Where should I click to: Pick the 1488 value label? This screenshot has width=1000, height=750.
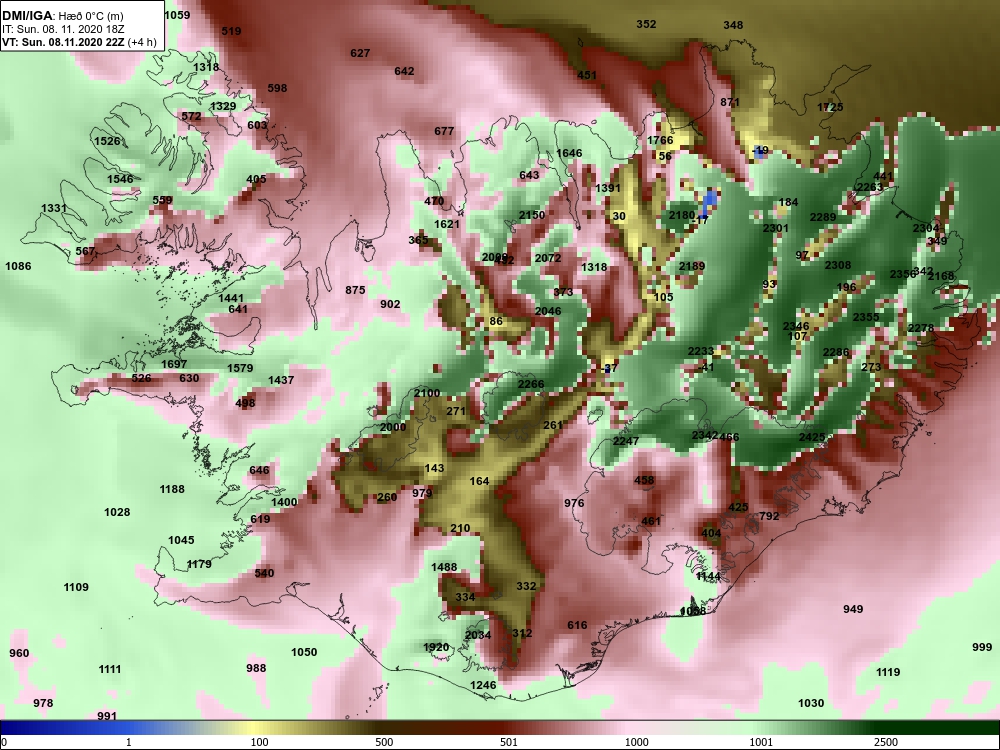[445, 567]
